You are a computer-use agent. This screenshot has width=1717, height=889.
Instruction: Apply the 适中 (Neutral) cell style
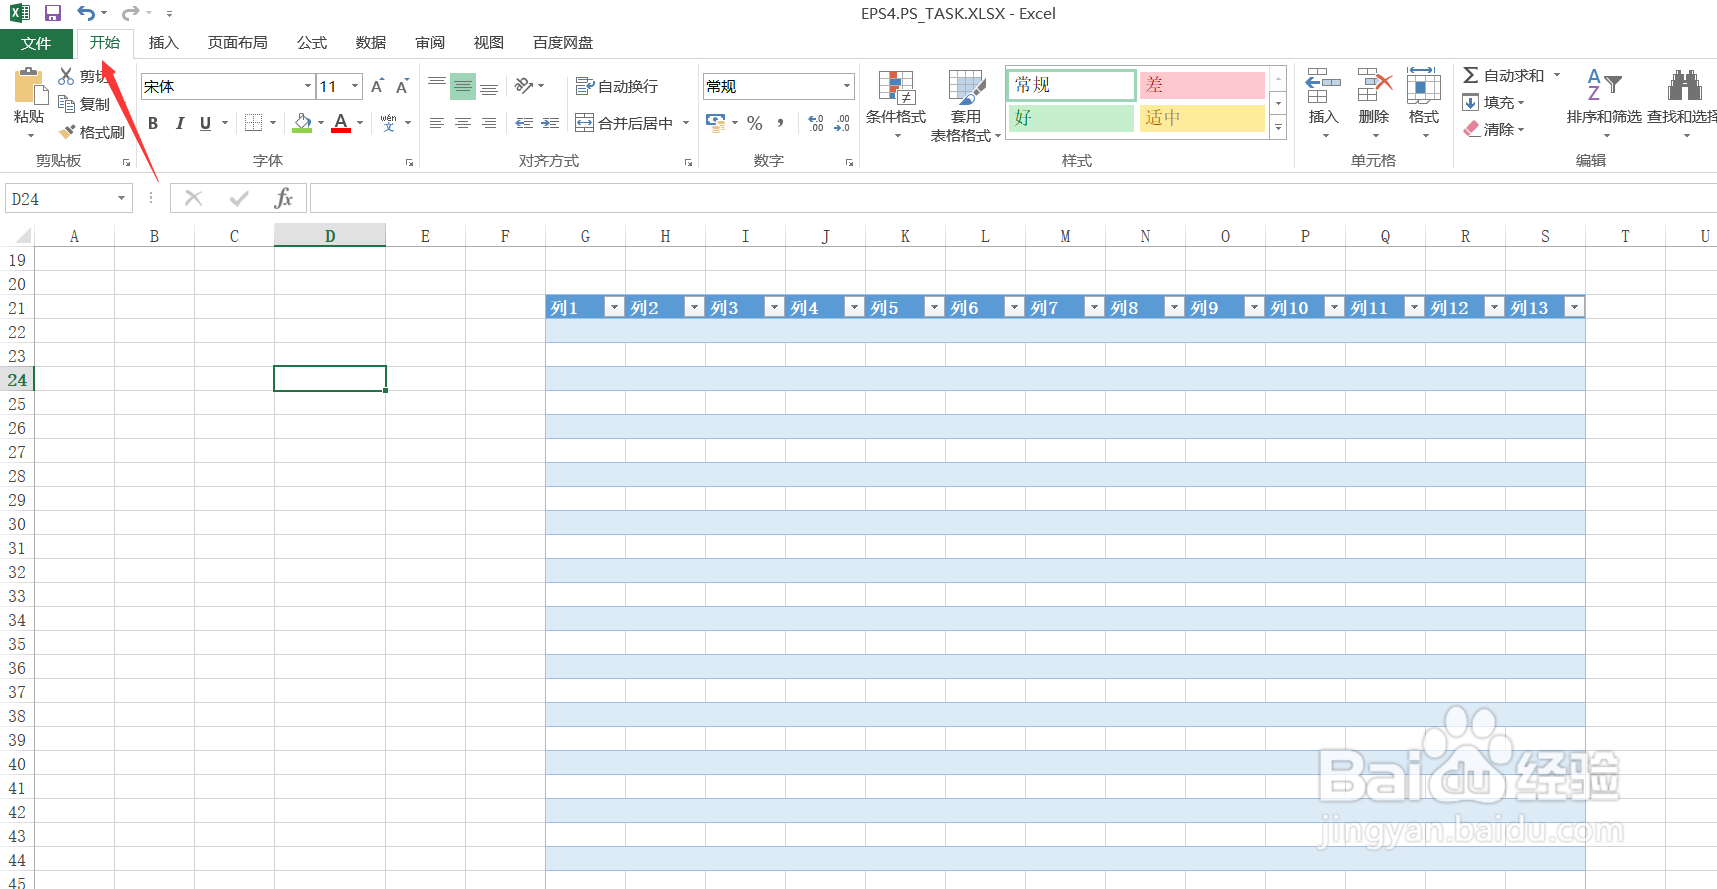[1202, 118]
